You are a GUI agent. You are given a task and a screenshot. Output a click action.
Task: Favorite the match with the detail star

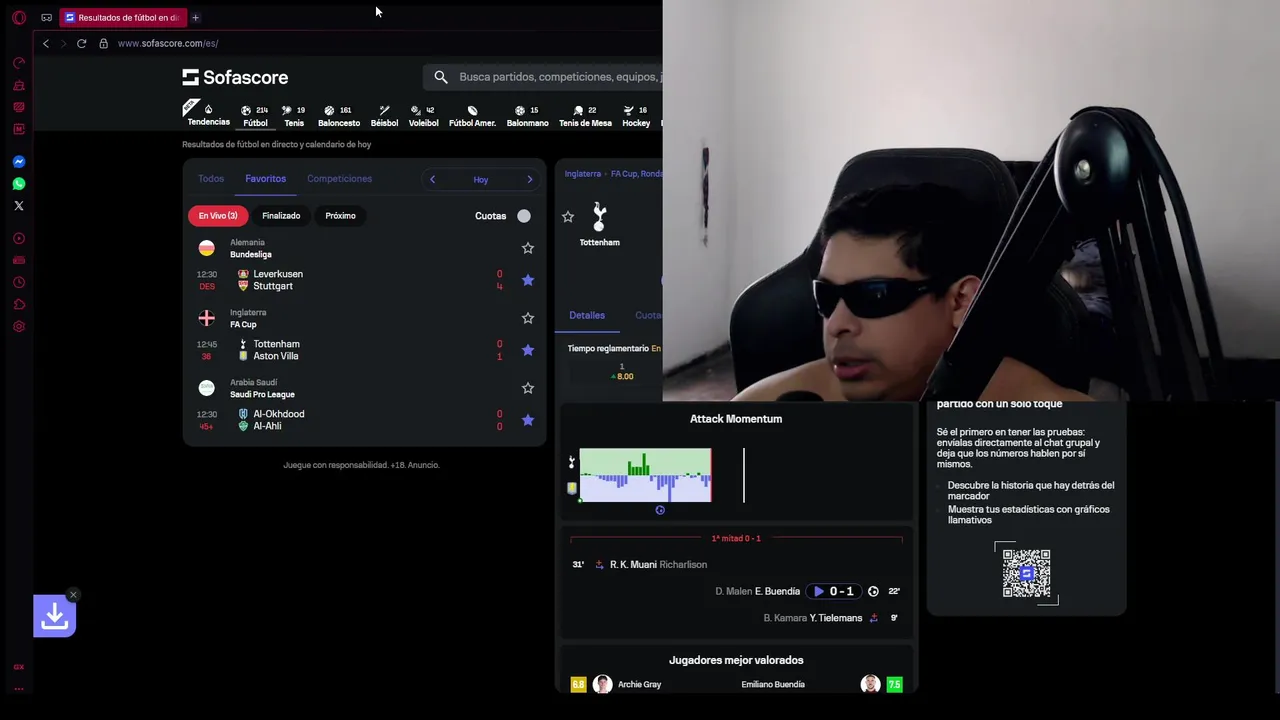568,216
